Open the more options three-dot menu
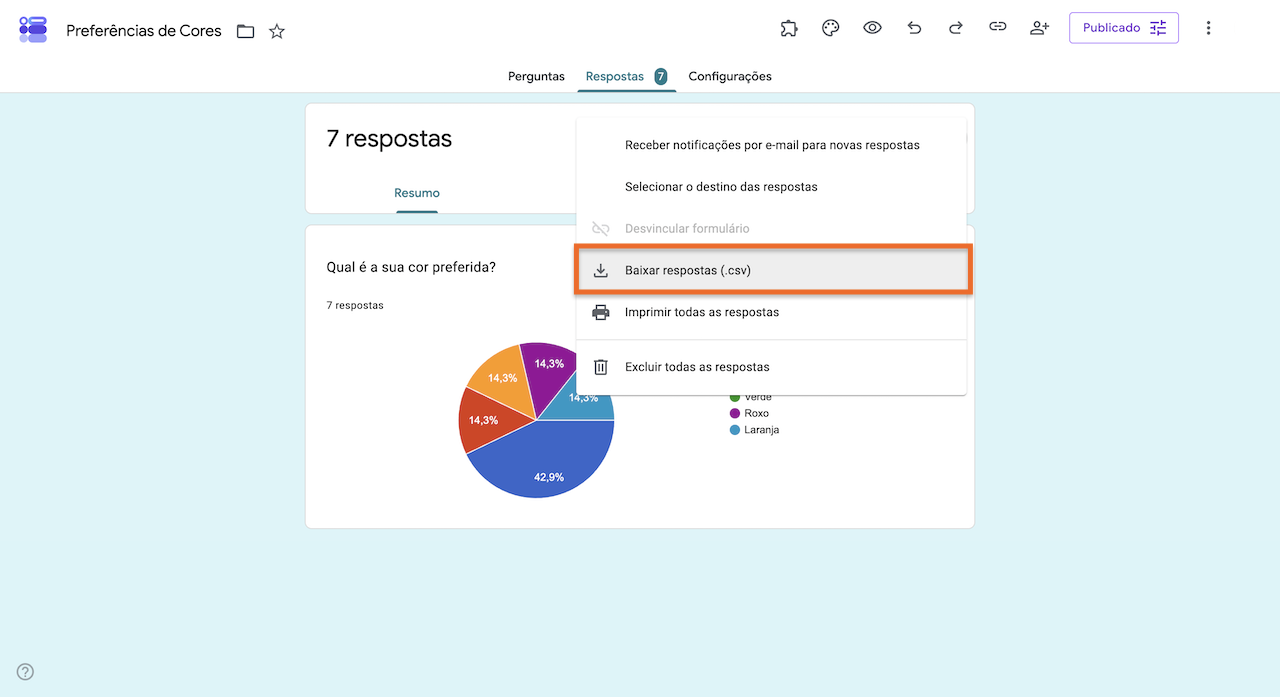Image resolution: width=1280 pixels, height=697 pixels. tap(1208, 28)
